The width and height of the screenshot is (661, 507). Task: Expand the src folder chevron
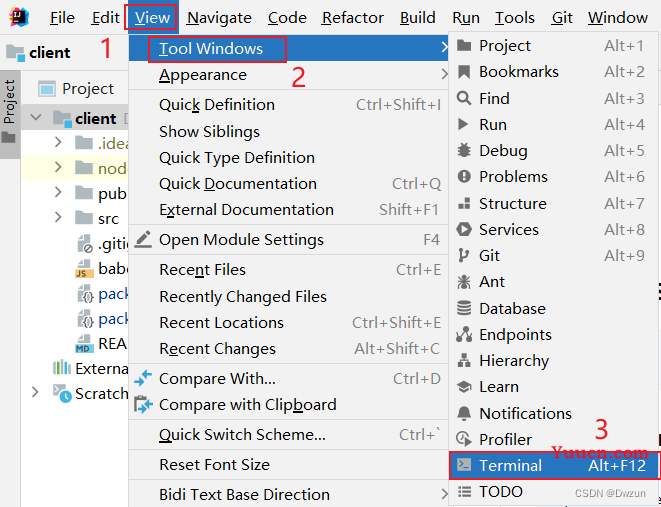58,217
